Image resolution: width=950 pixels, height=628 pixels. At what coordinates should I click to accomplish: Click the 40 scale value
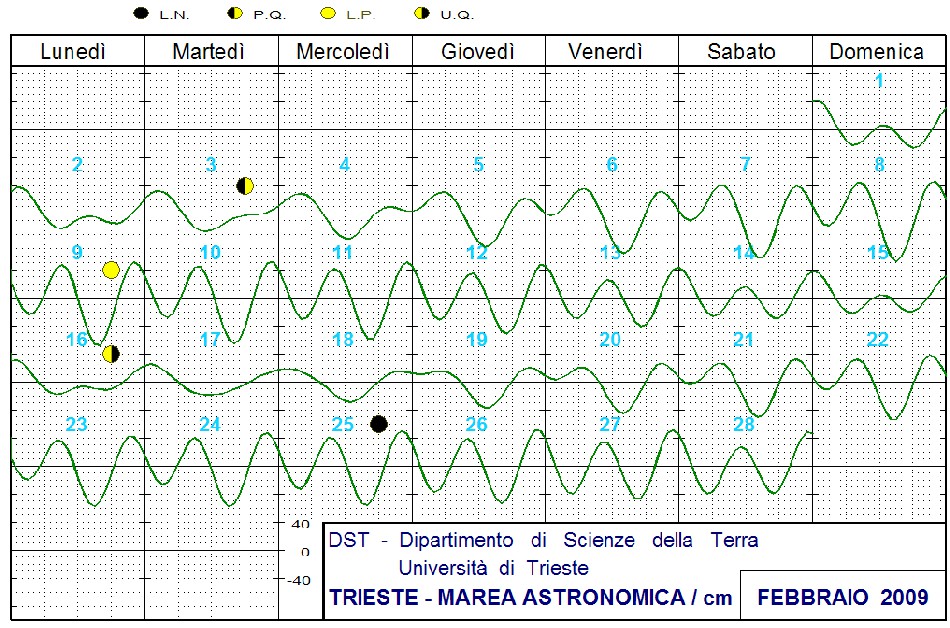[x=301, y=524]
